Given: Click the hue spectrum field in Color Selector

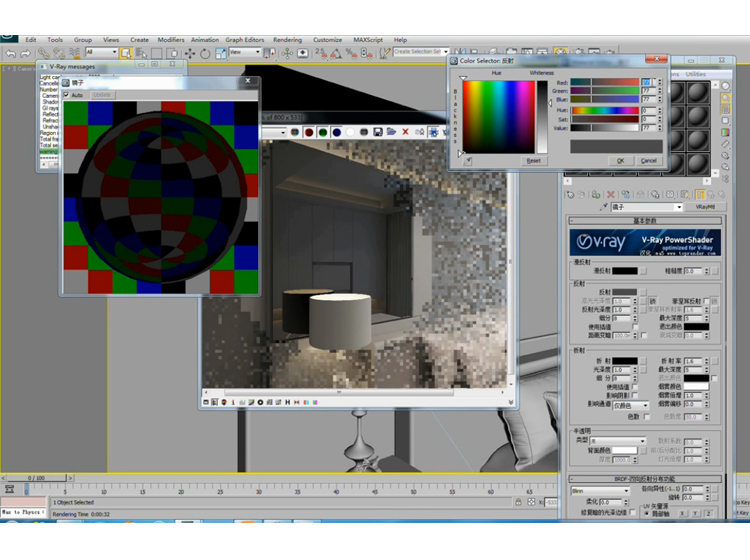Looking at the screenshot, I should (498, 117).
